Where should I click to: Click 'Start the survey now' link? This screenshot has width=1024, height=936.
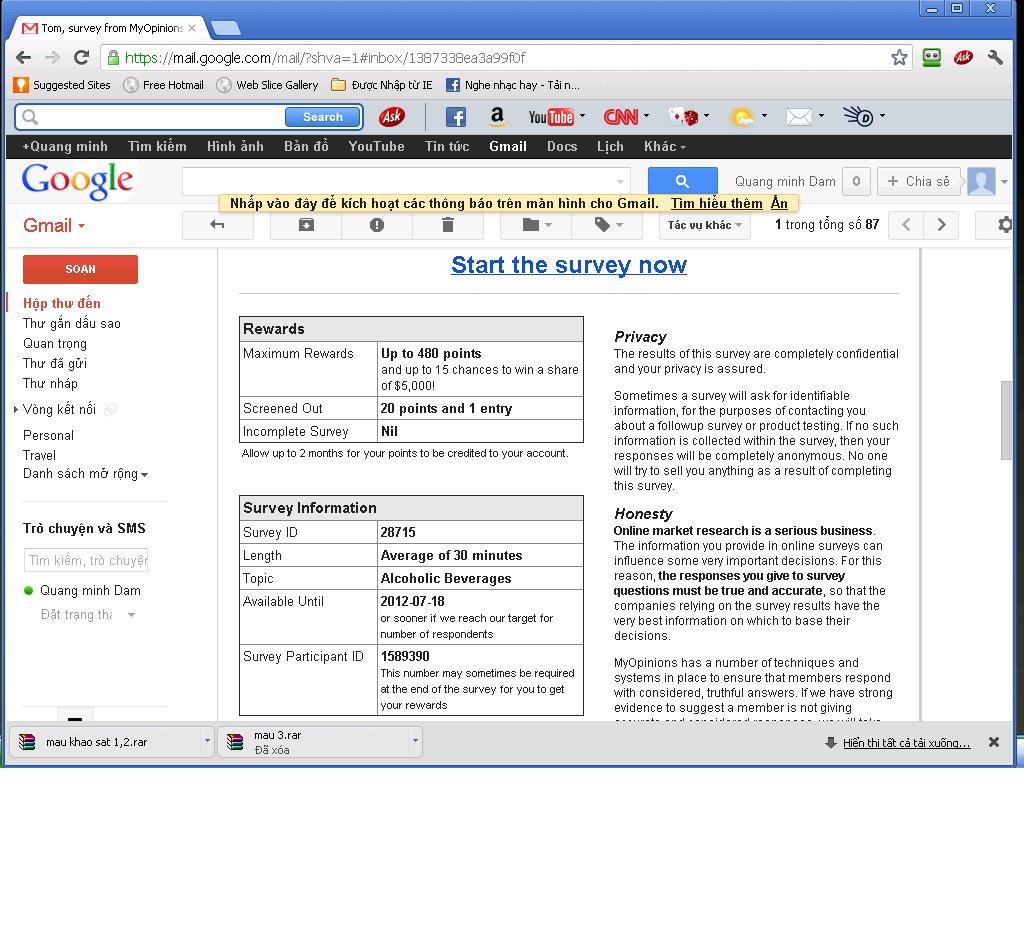coord(568,265)
